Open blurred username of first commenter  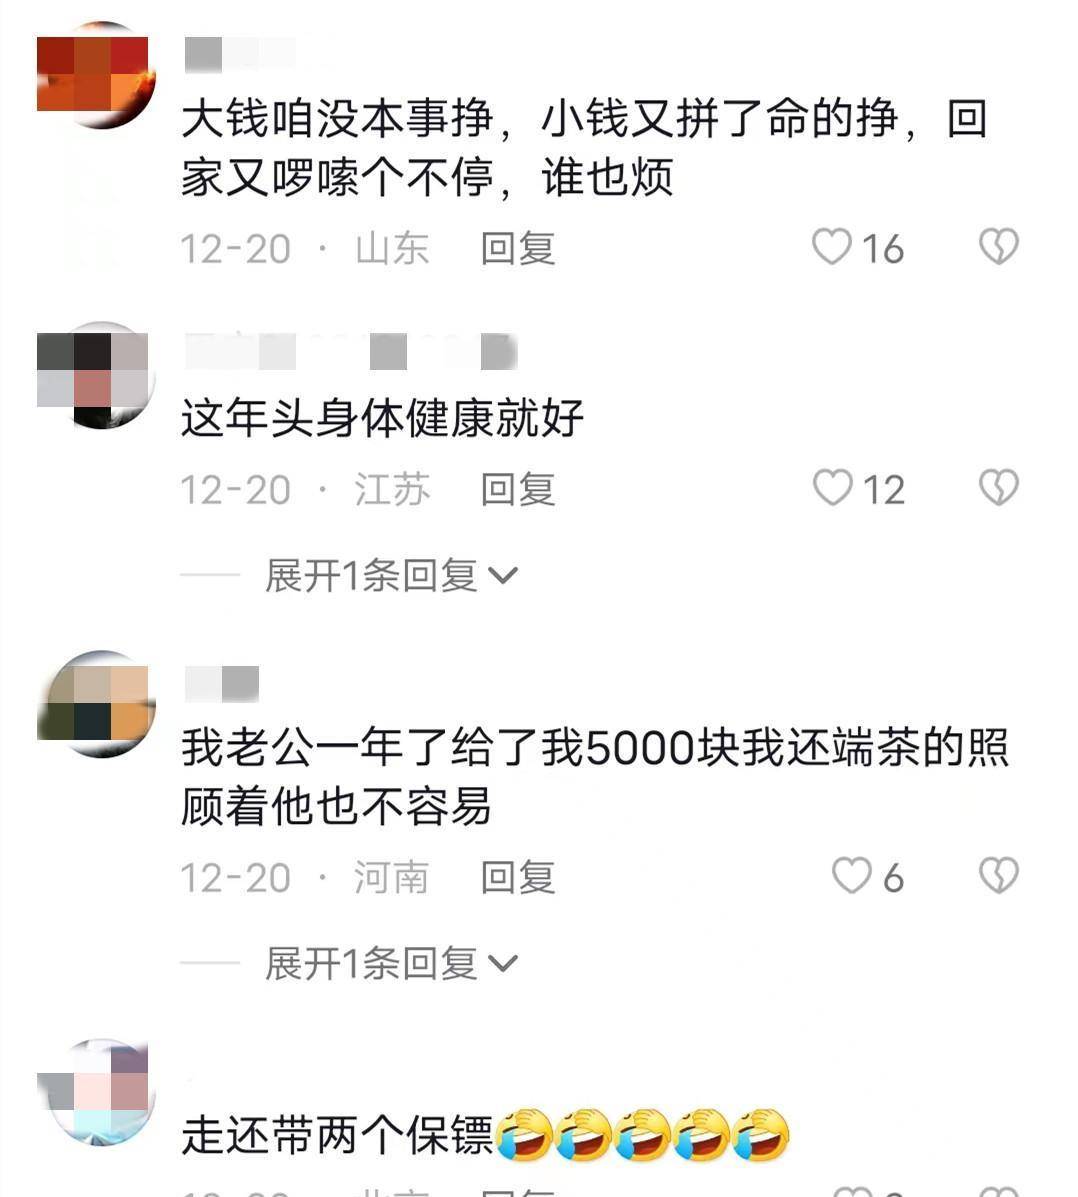(240, 55)
